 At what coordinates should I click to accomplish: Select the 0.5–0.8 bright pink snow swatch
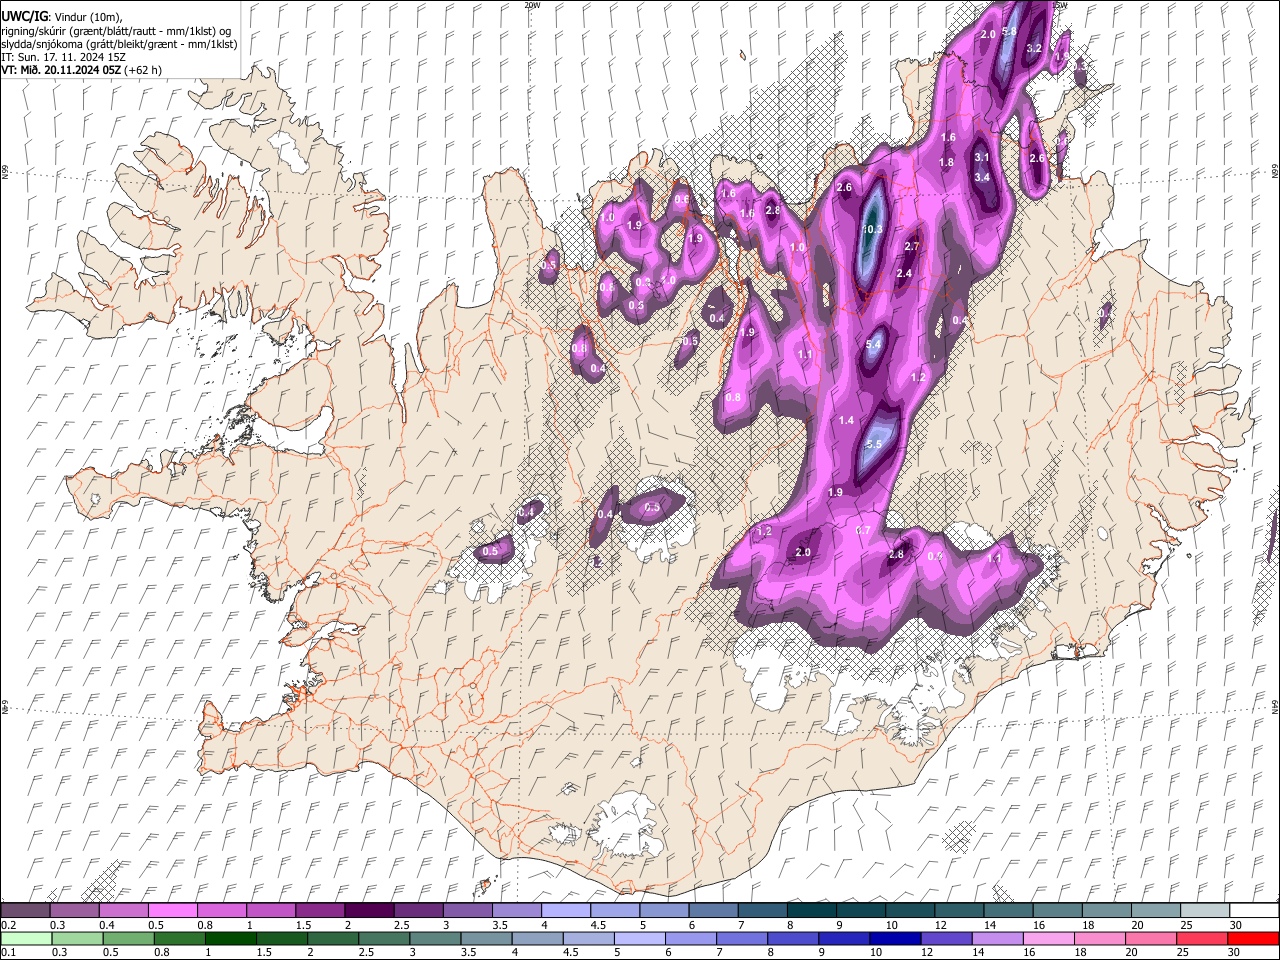tap(172, 911)
